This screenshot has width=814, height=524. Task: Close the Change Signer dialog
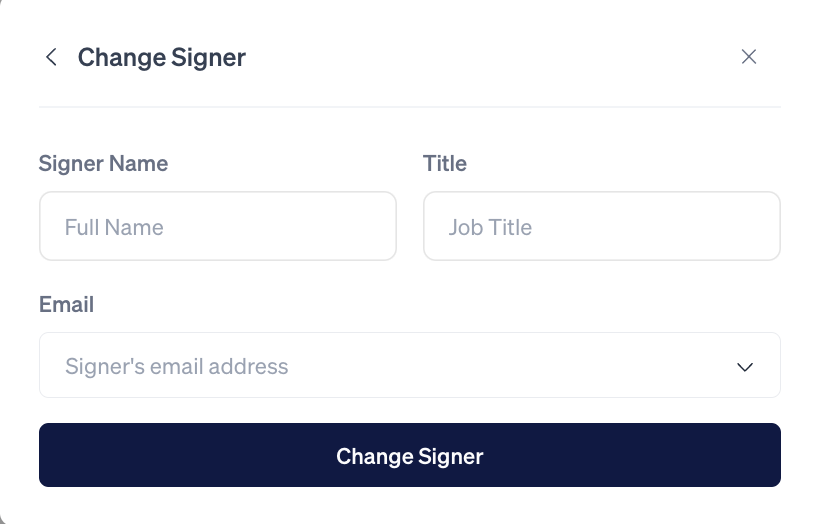tap(749, 57)
